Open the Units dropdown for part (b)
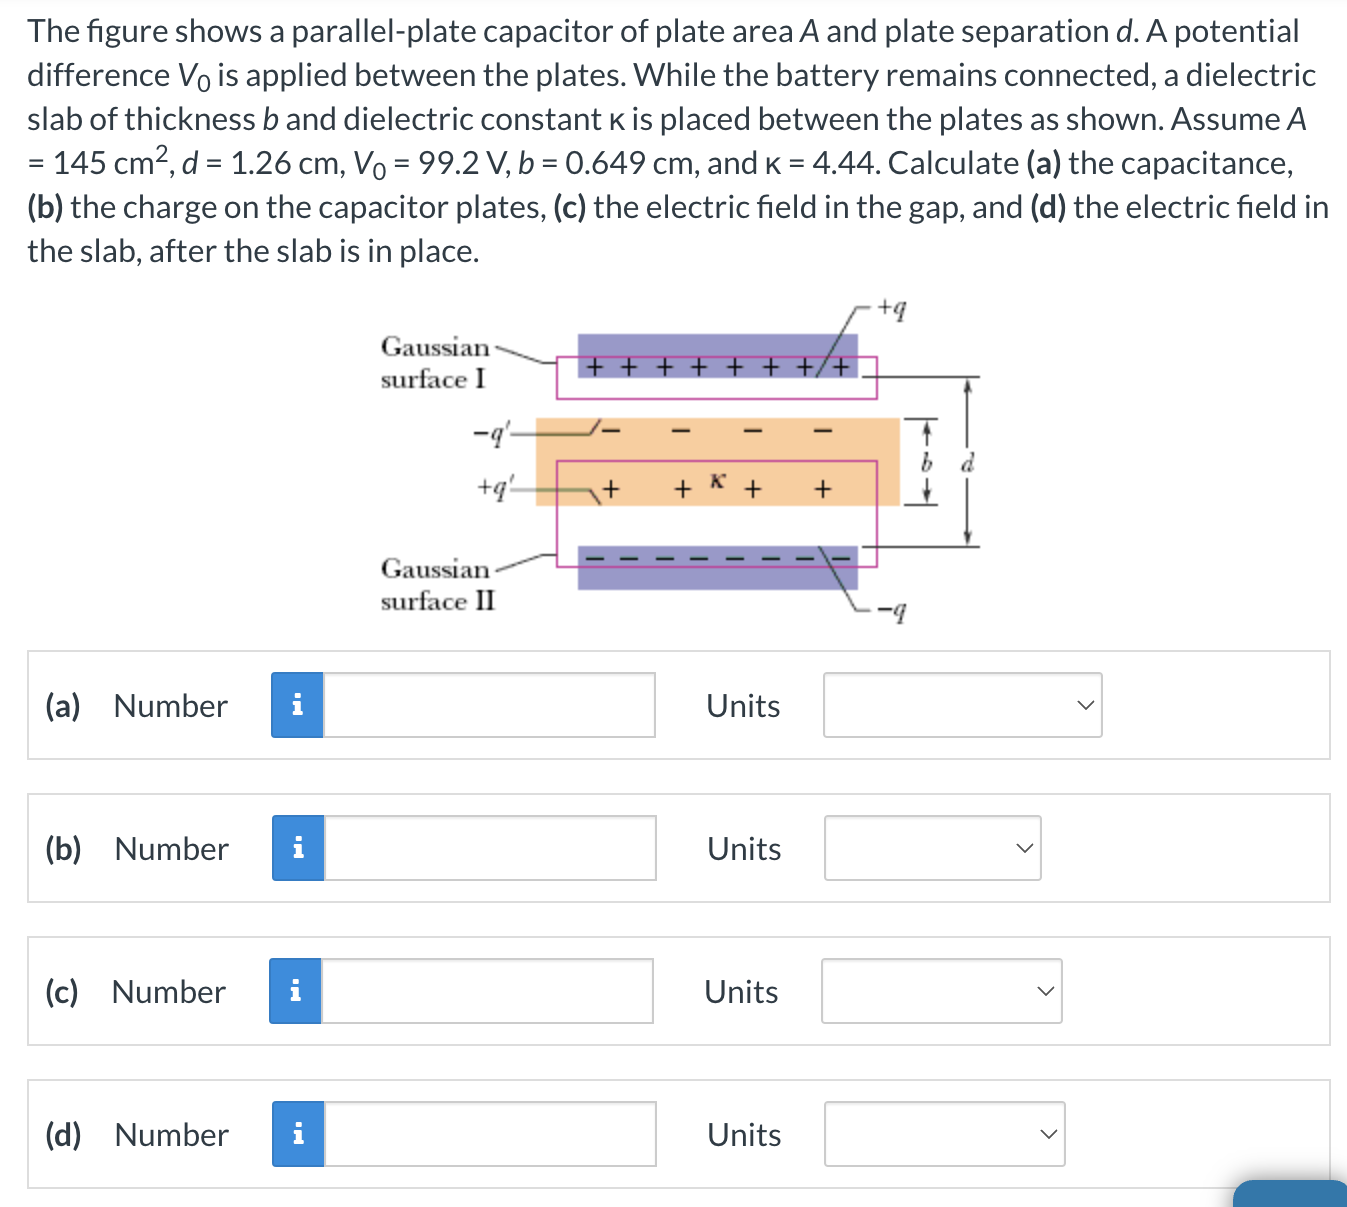Screen dimensions: 1347x1207 (931, 848)
